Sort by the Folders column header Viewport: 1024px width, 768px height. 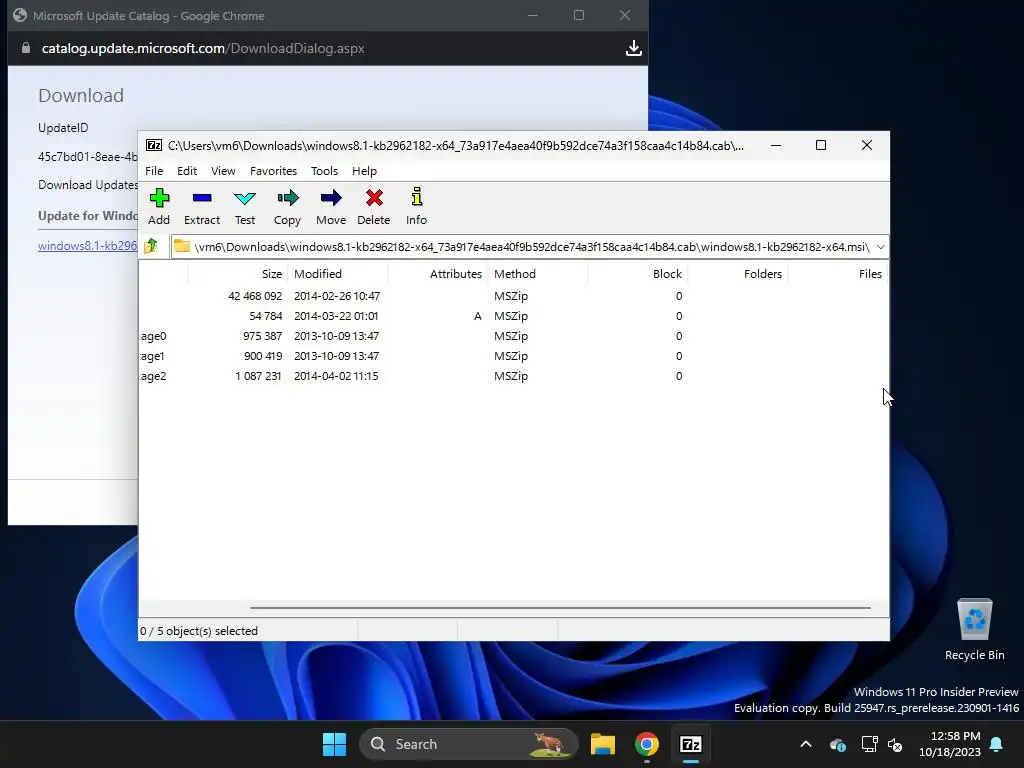[x=737, y=274]
